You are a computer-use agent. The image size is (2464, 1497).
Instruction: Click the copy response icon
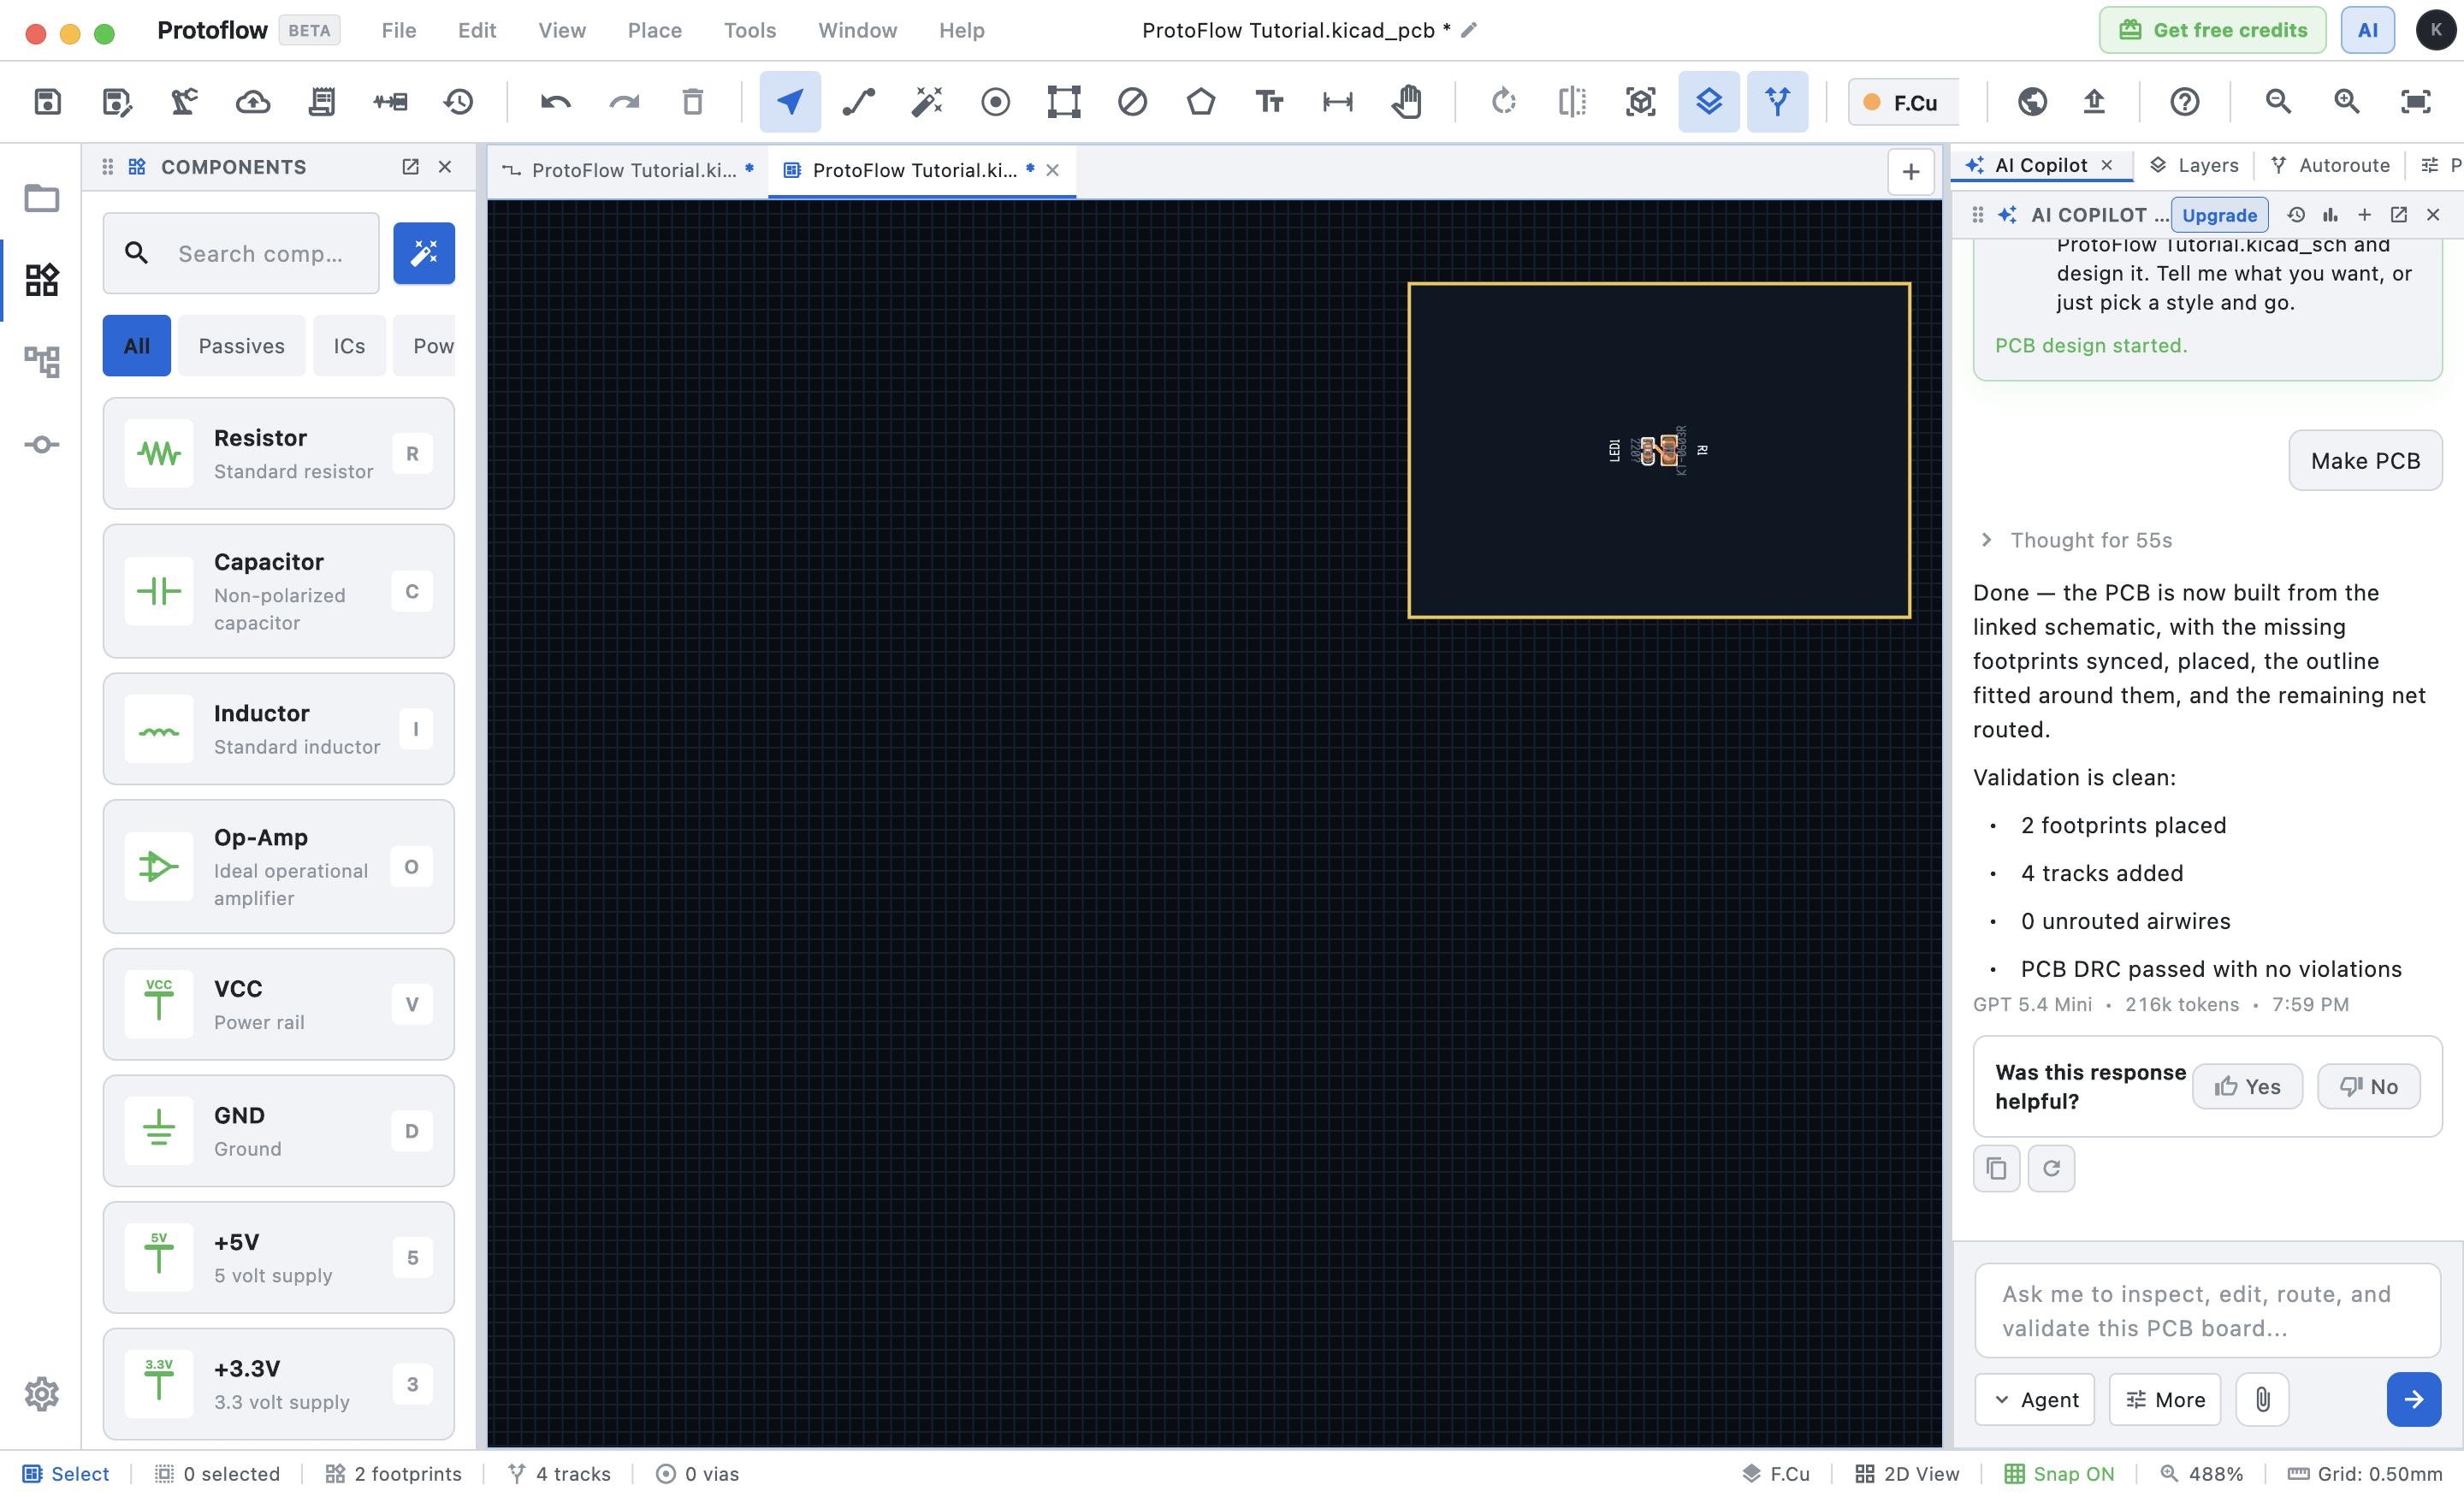1996,1168
